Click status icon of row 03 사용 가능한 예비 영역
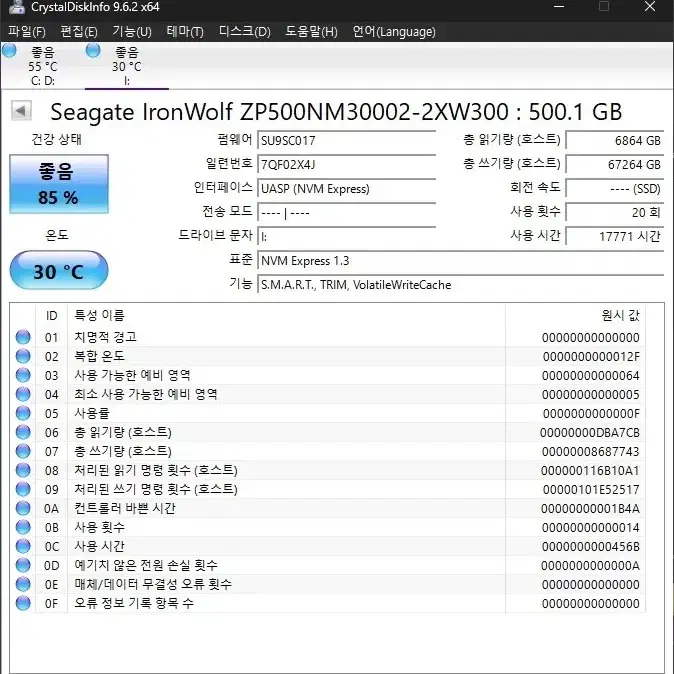The height and width of the screenshot is (674, 674). tap(23, 375)
